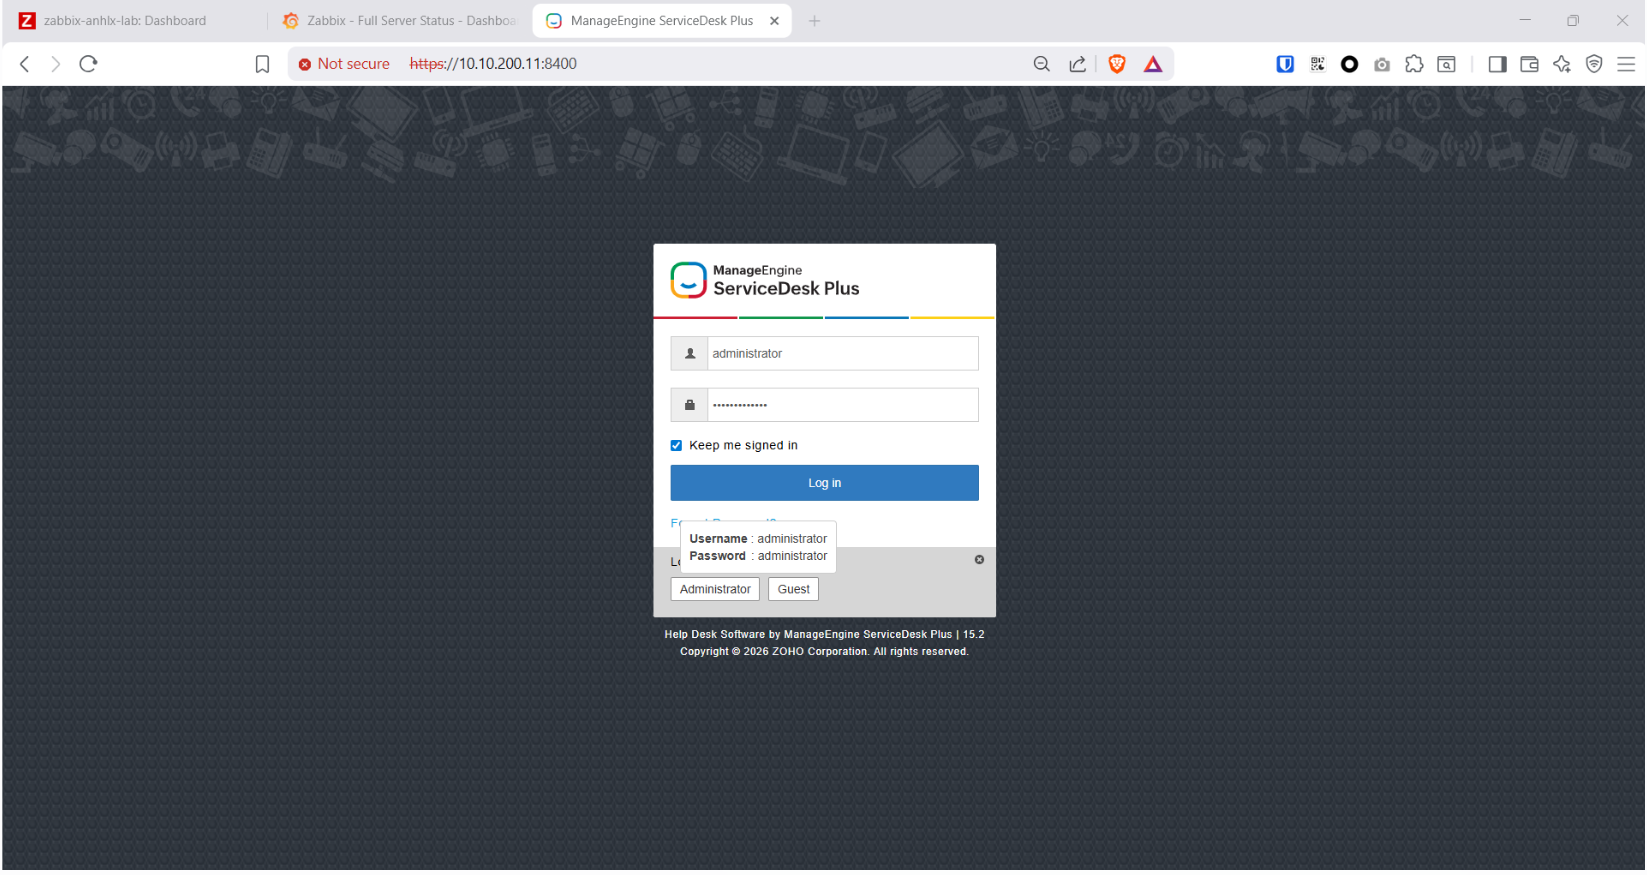The width and height of the screenshot is (1647, 875).
Task: Uncheck the Keep me signed in checkbox
Action: click(676, 446)
